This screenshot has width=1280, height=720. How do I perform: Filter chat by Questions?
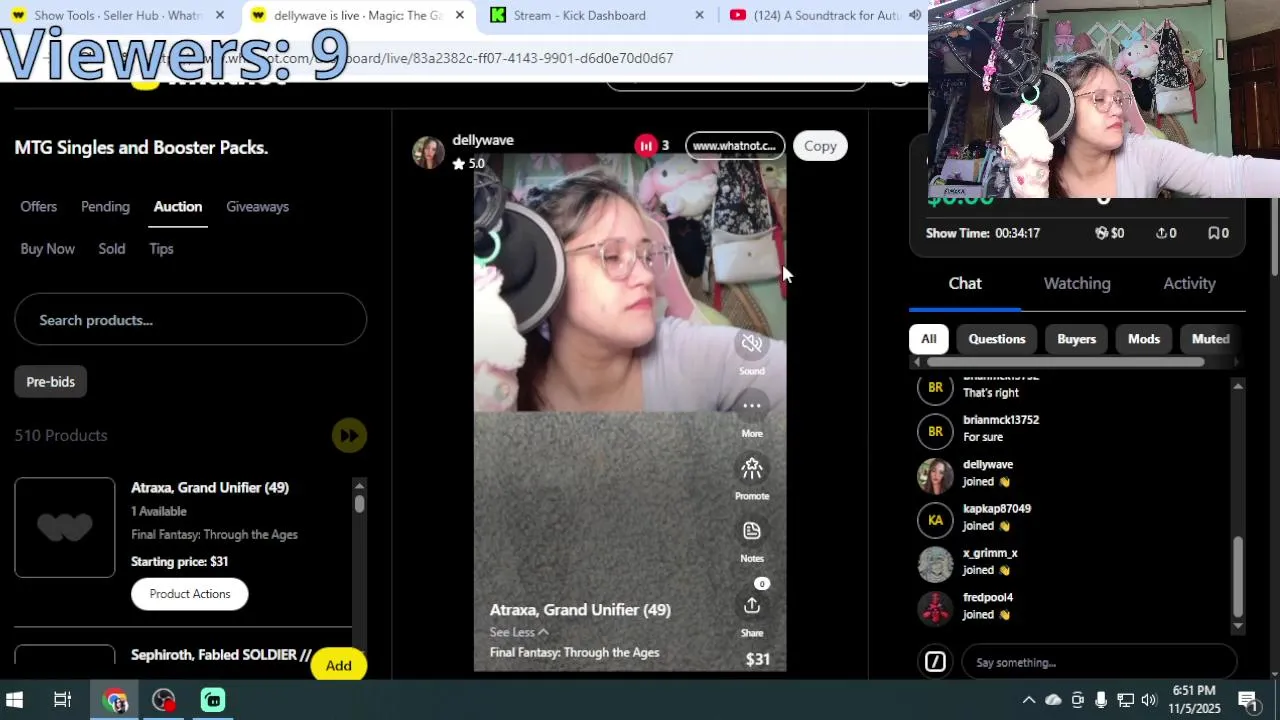coord(997,339)
